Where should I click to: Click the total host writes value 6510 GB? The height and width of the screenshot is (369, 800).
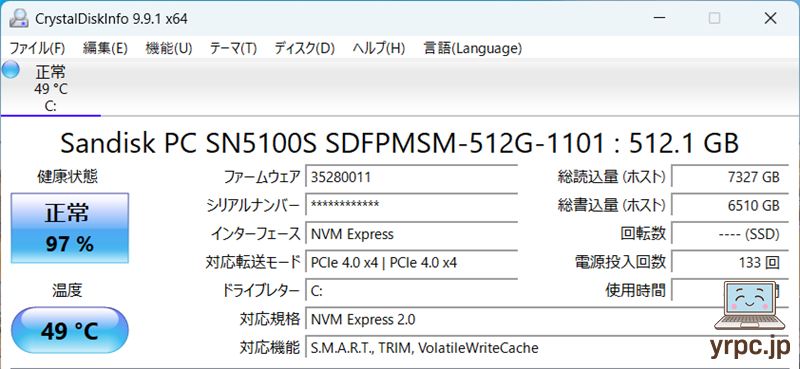[729, 205]
